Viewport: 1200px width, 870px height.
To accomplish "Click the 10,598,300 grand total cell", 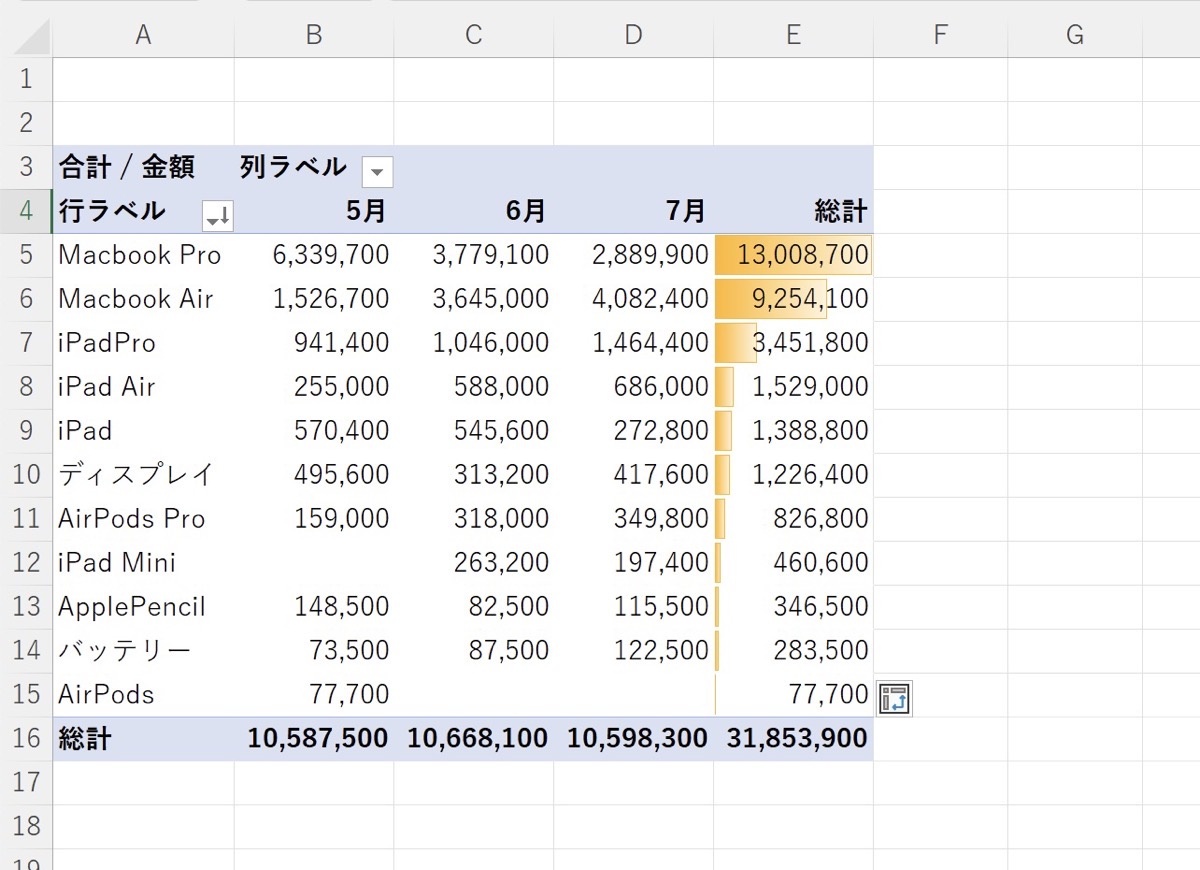I will tap(634, 739).
